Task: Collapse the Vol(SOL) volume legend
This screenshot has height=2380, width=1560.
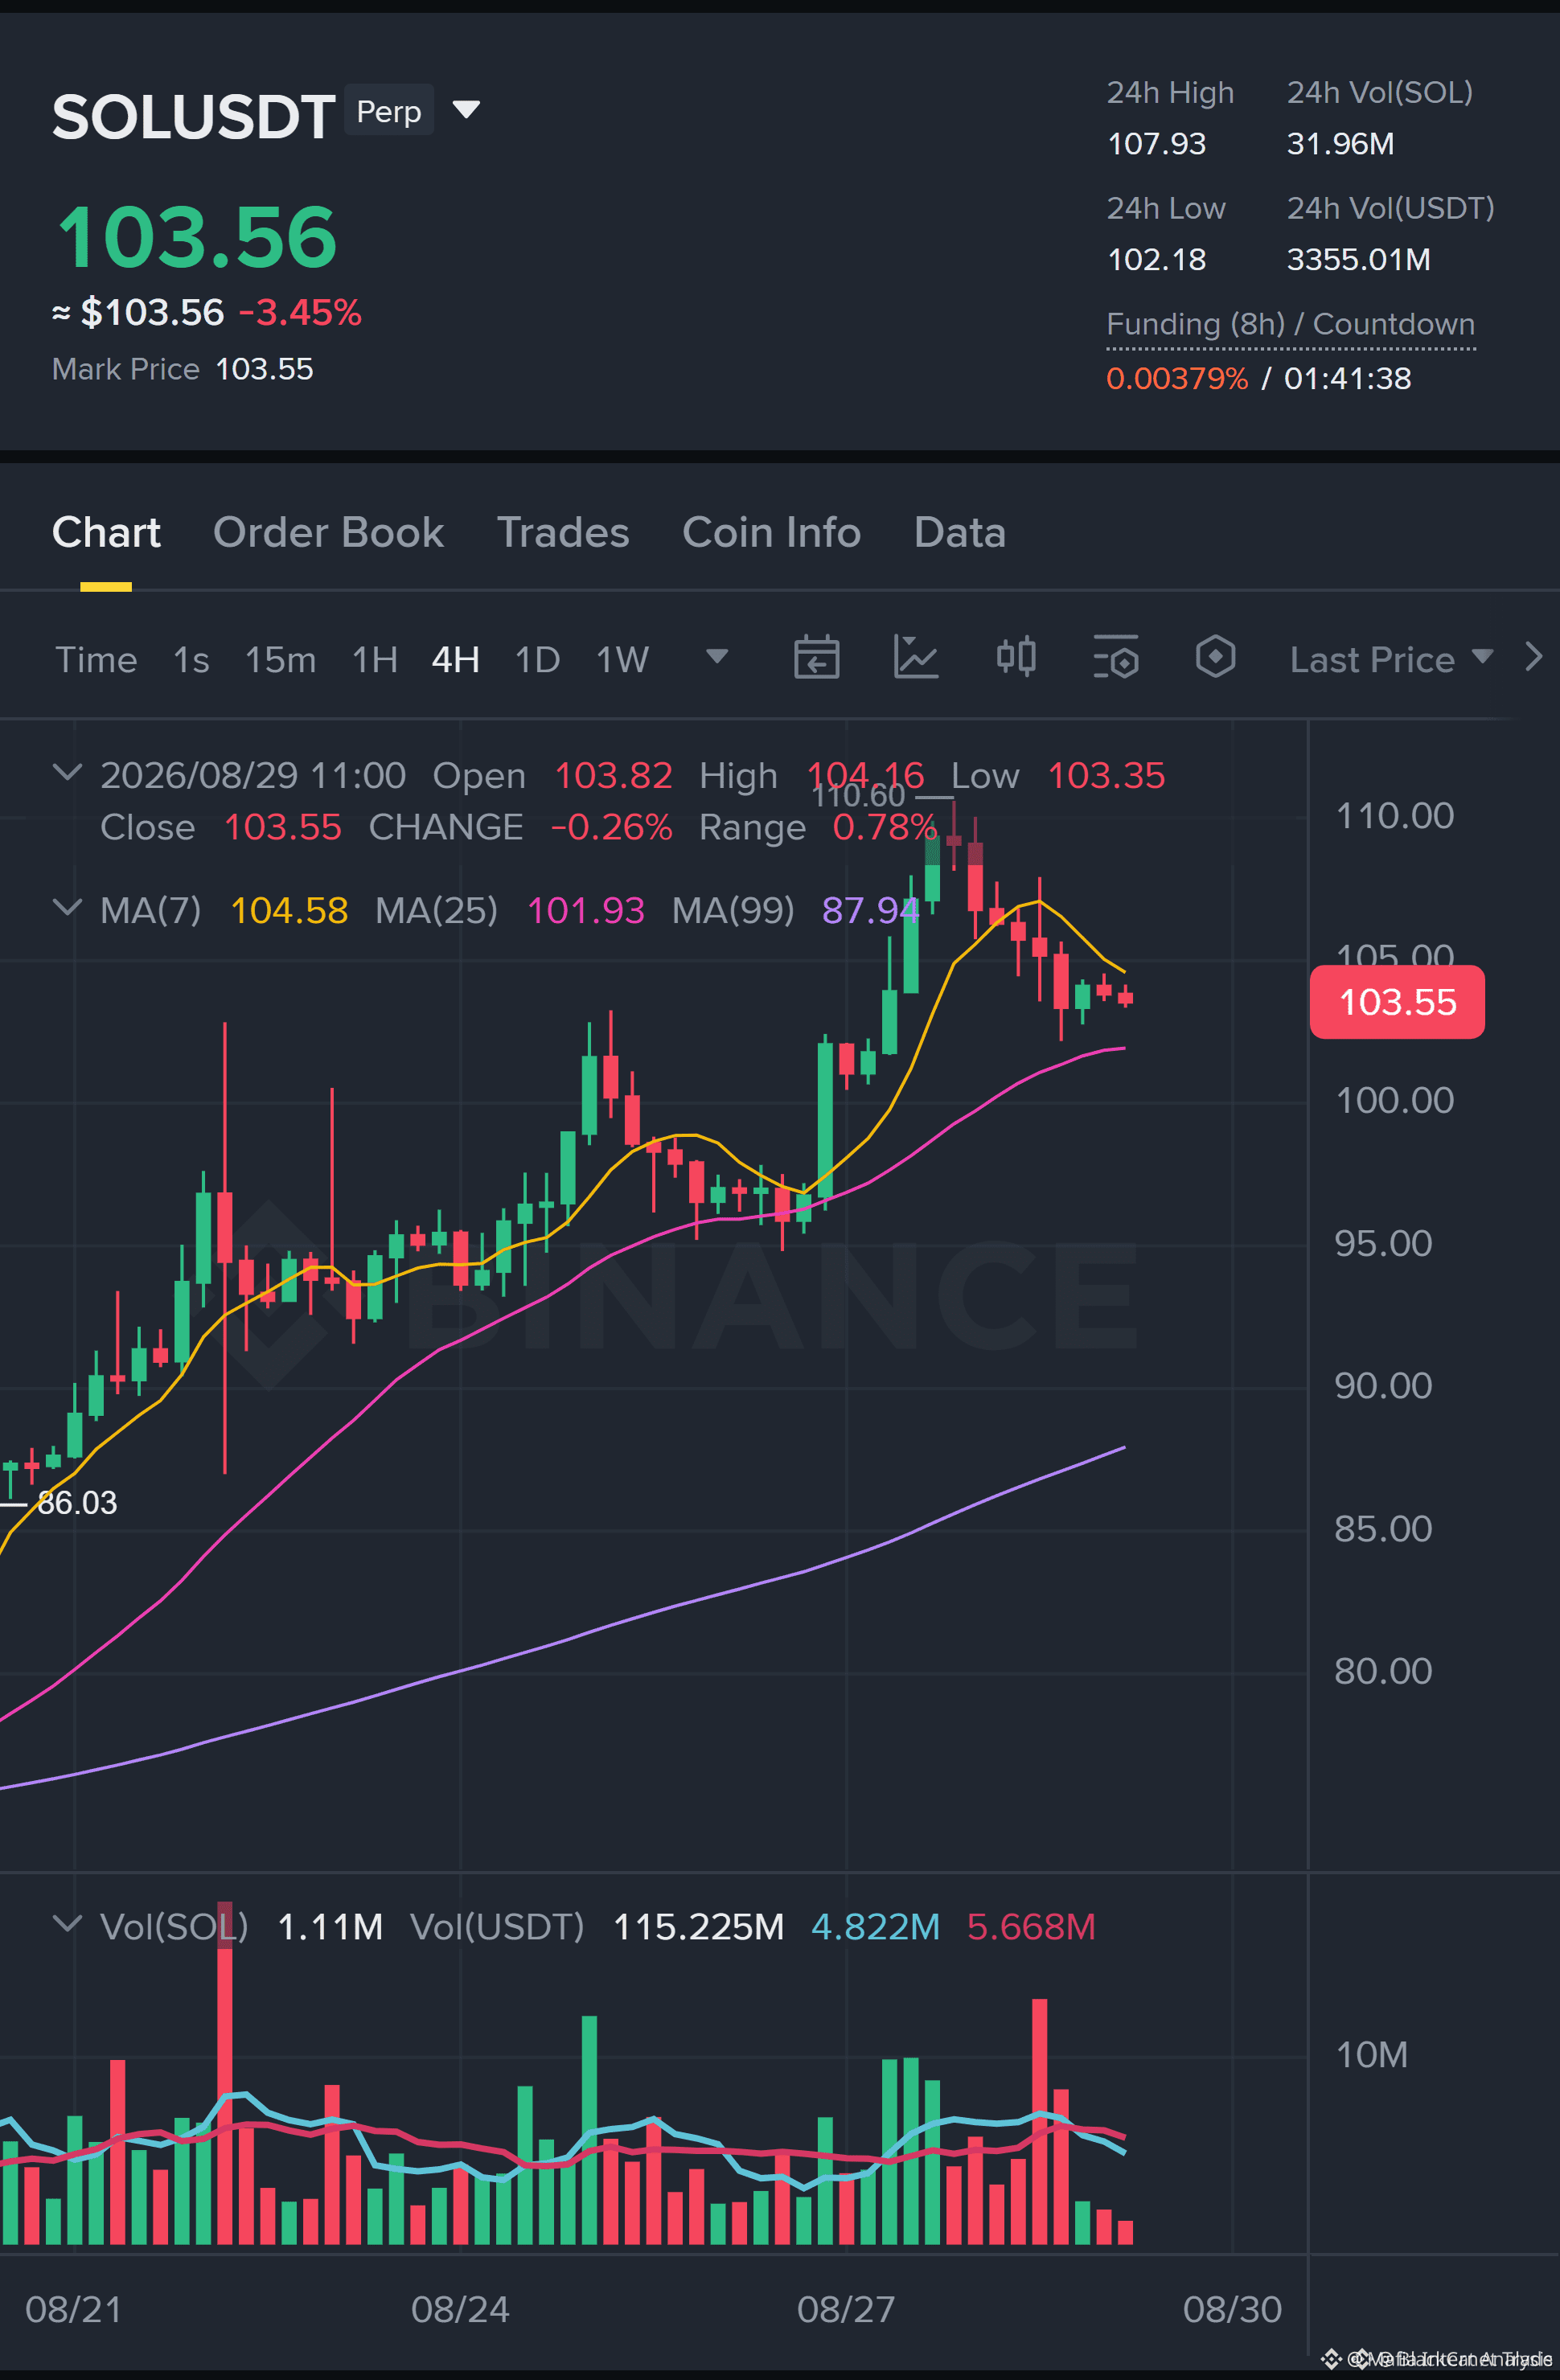Action: pyautogui.click(x=67, y=1924)
